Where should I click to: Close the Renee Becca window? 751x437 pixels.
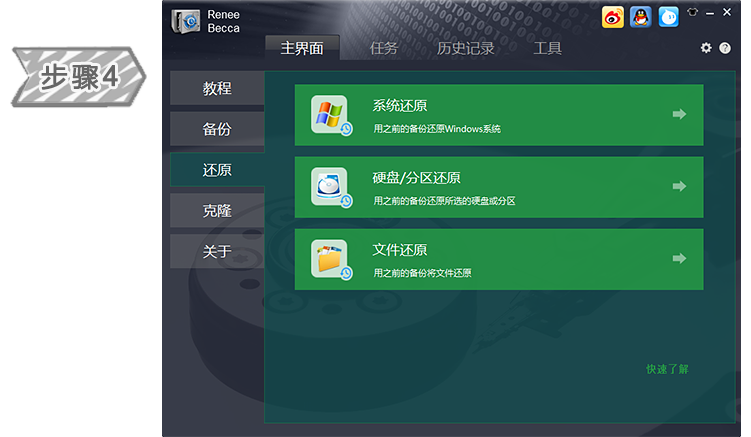(727, 12)
